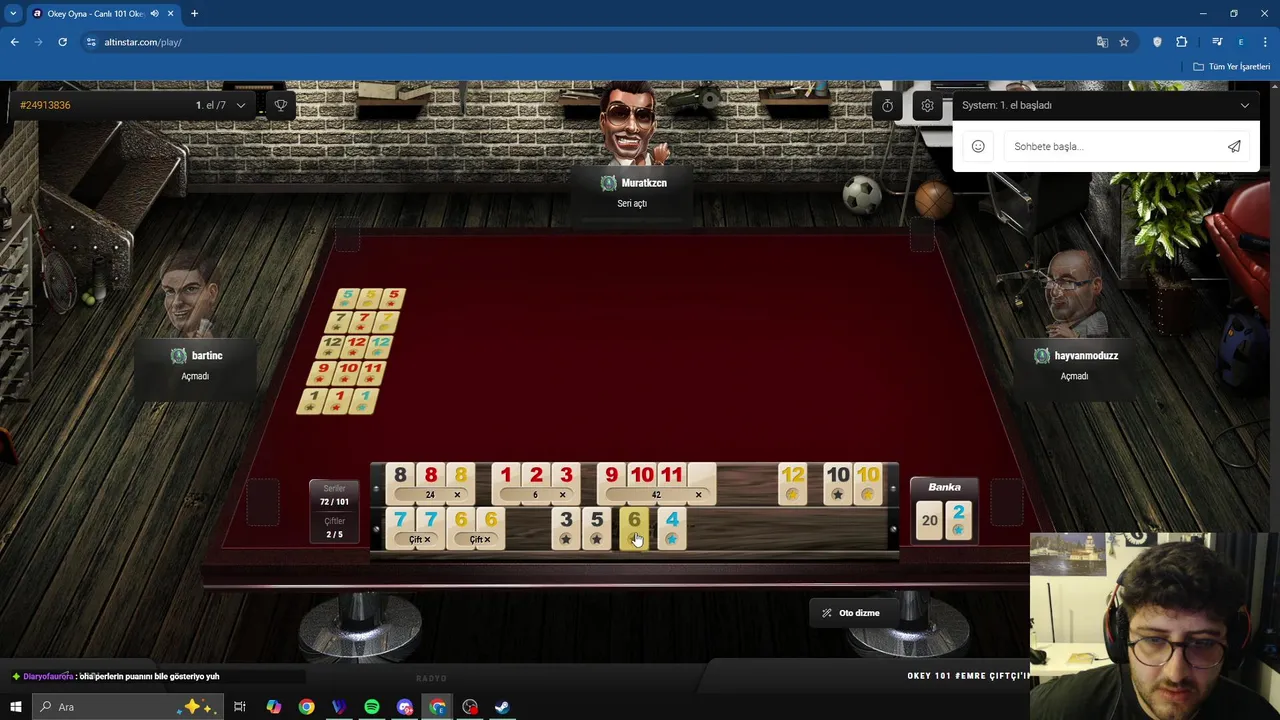The image size is (1280, 720).
Task: Remove the 7-7 Çift pair group
Action: [427, 540]
